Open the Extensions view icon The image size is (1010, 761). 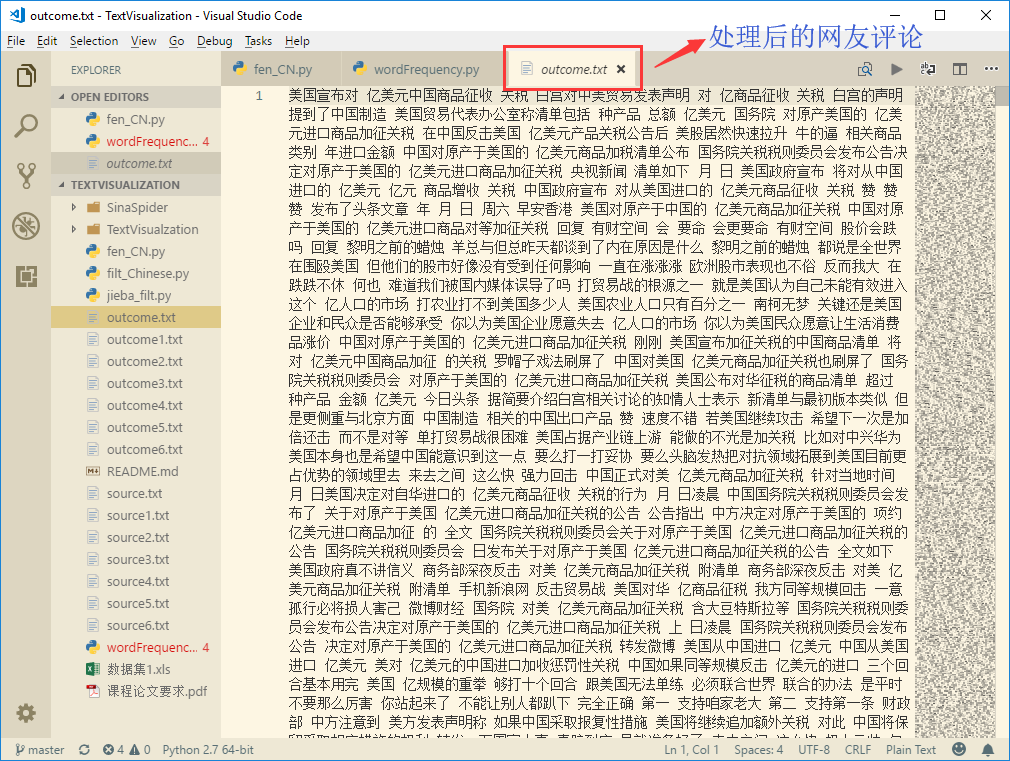[x=26, y=276]
